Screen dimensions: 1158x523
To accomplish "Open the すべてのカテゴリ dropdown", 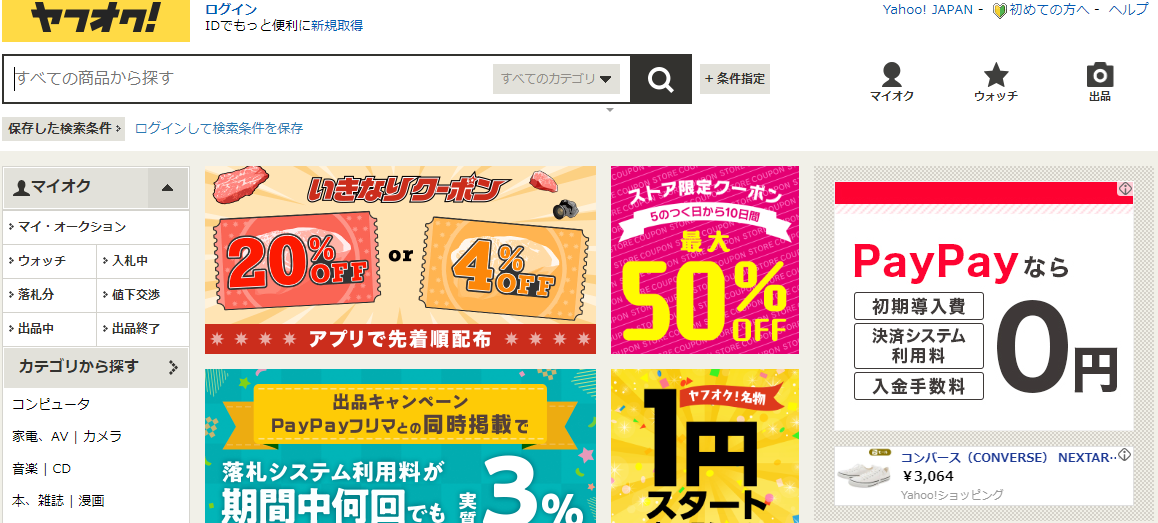I will click(x=556, y=79).
